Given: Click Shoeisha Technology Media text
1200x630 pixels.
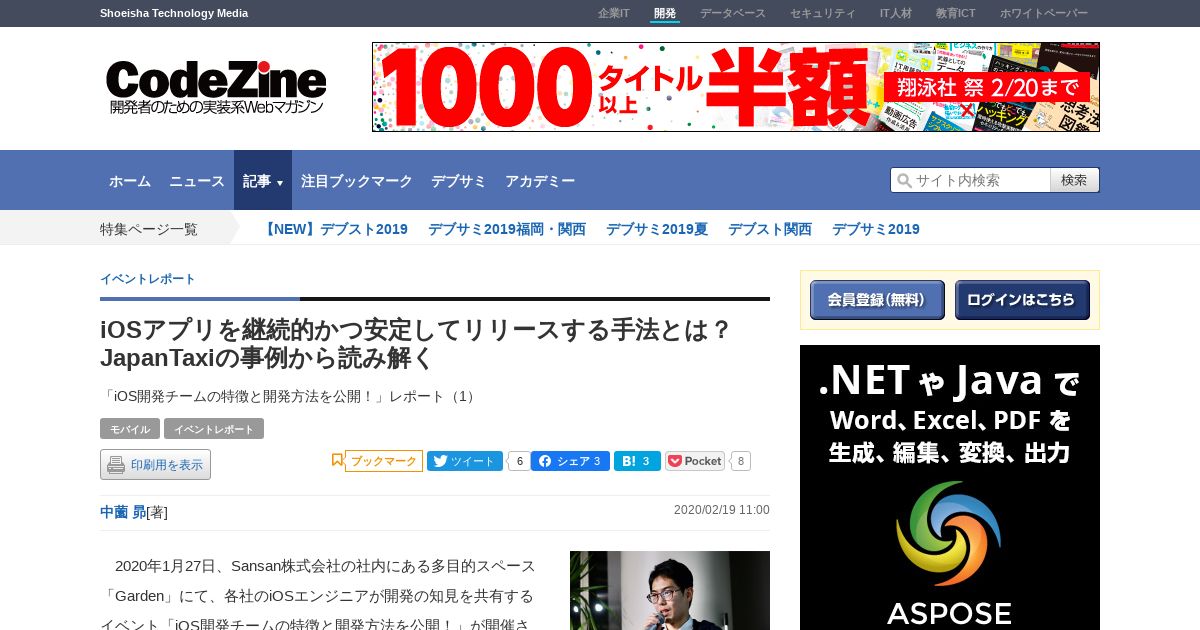Looking at the screenshot, I should pyautogui.click(x=174, y=13).
